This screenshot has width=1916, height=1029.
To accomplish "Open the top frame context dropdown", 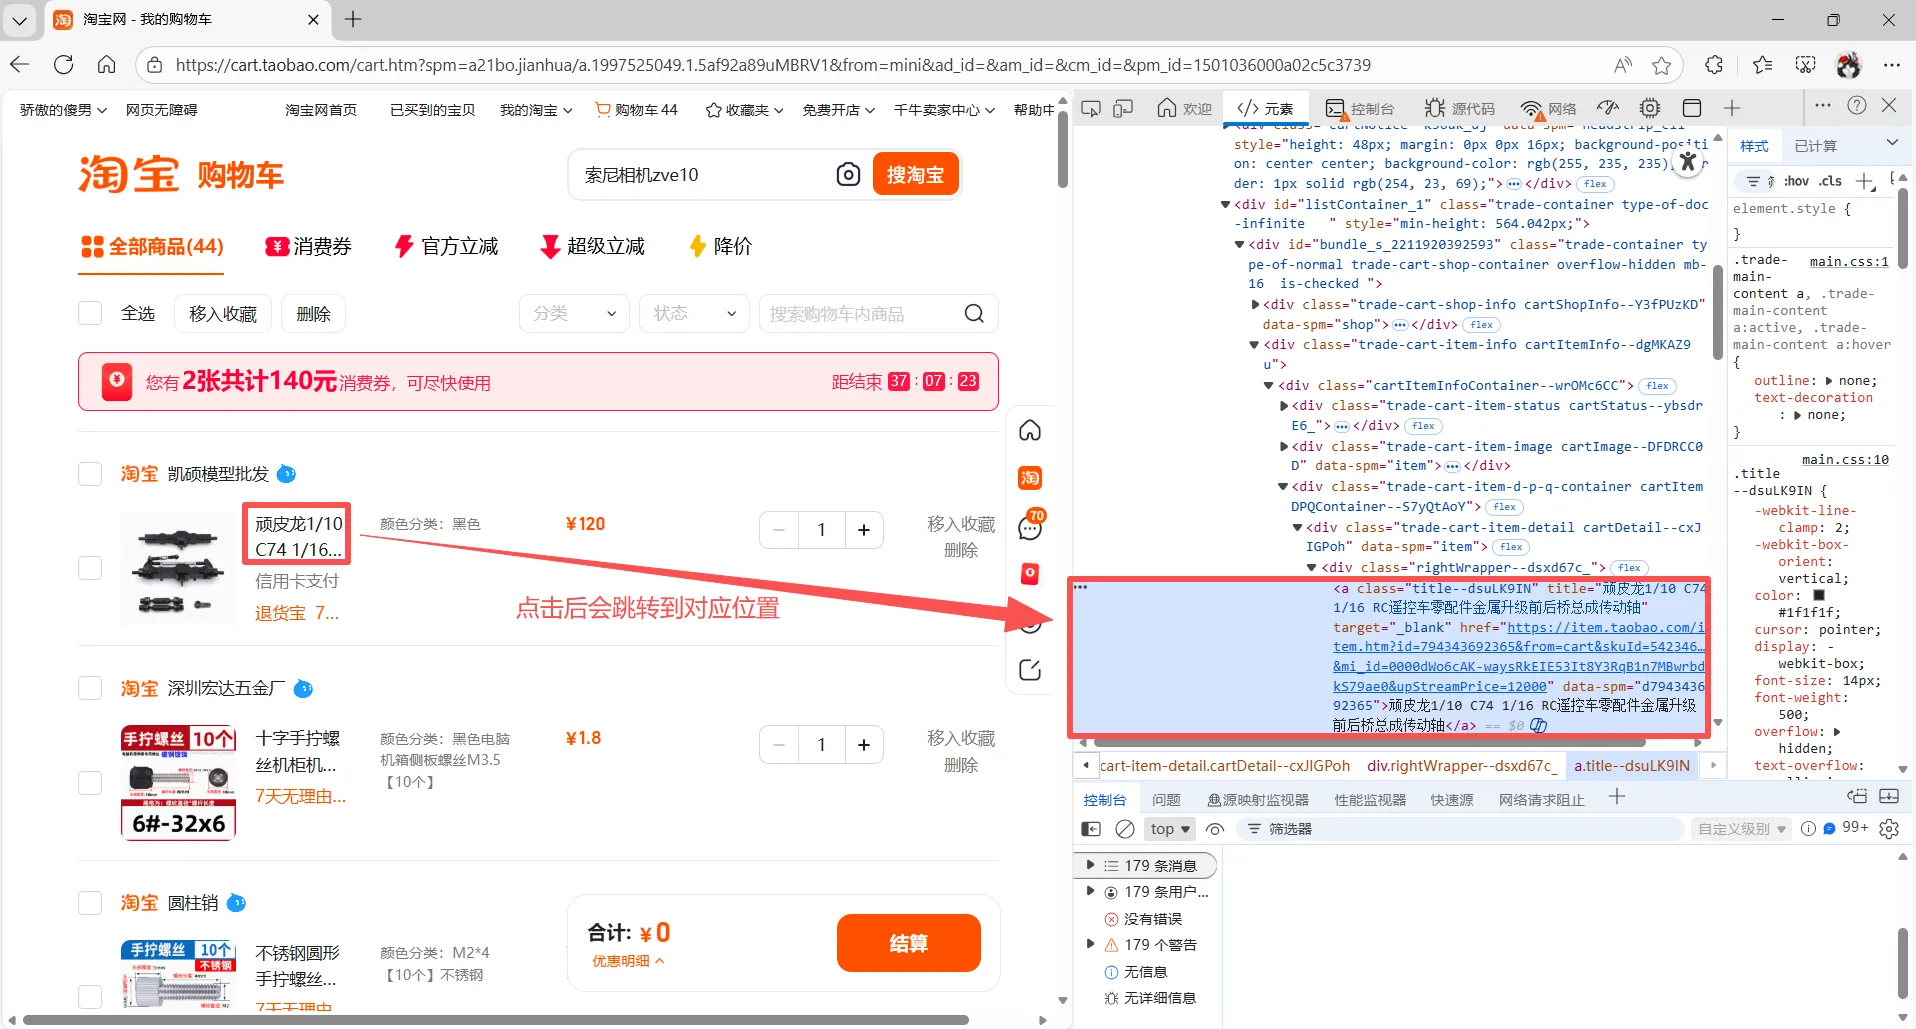I will click(1168, 829).
